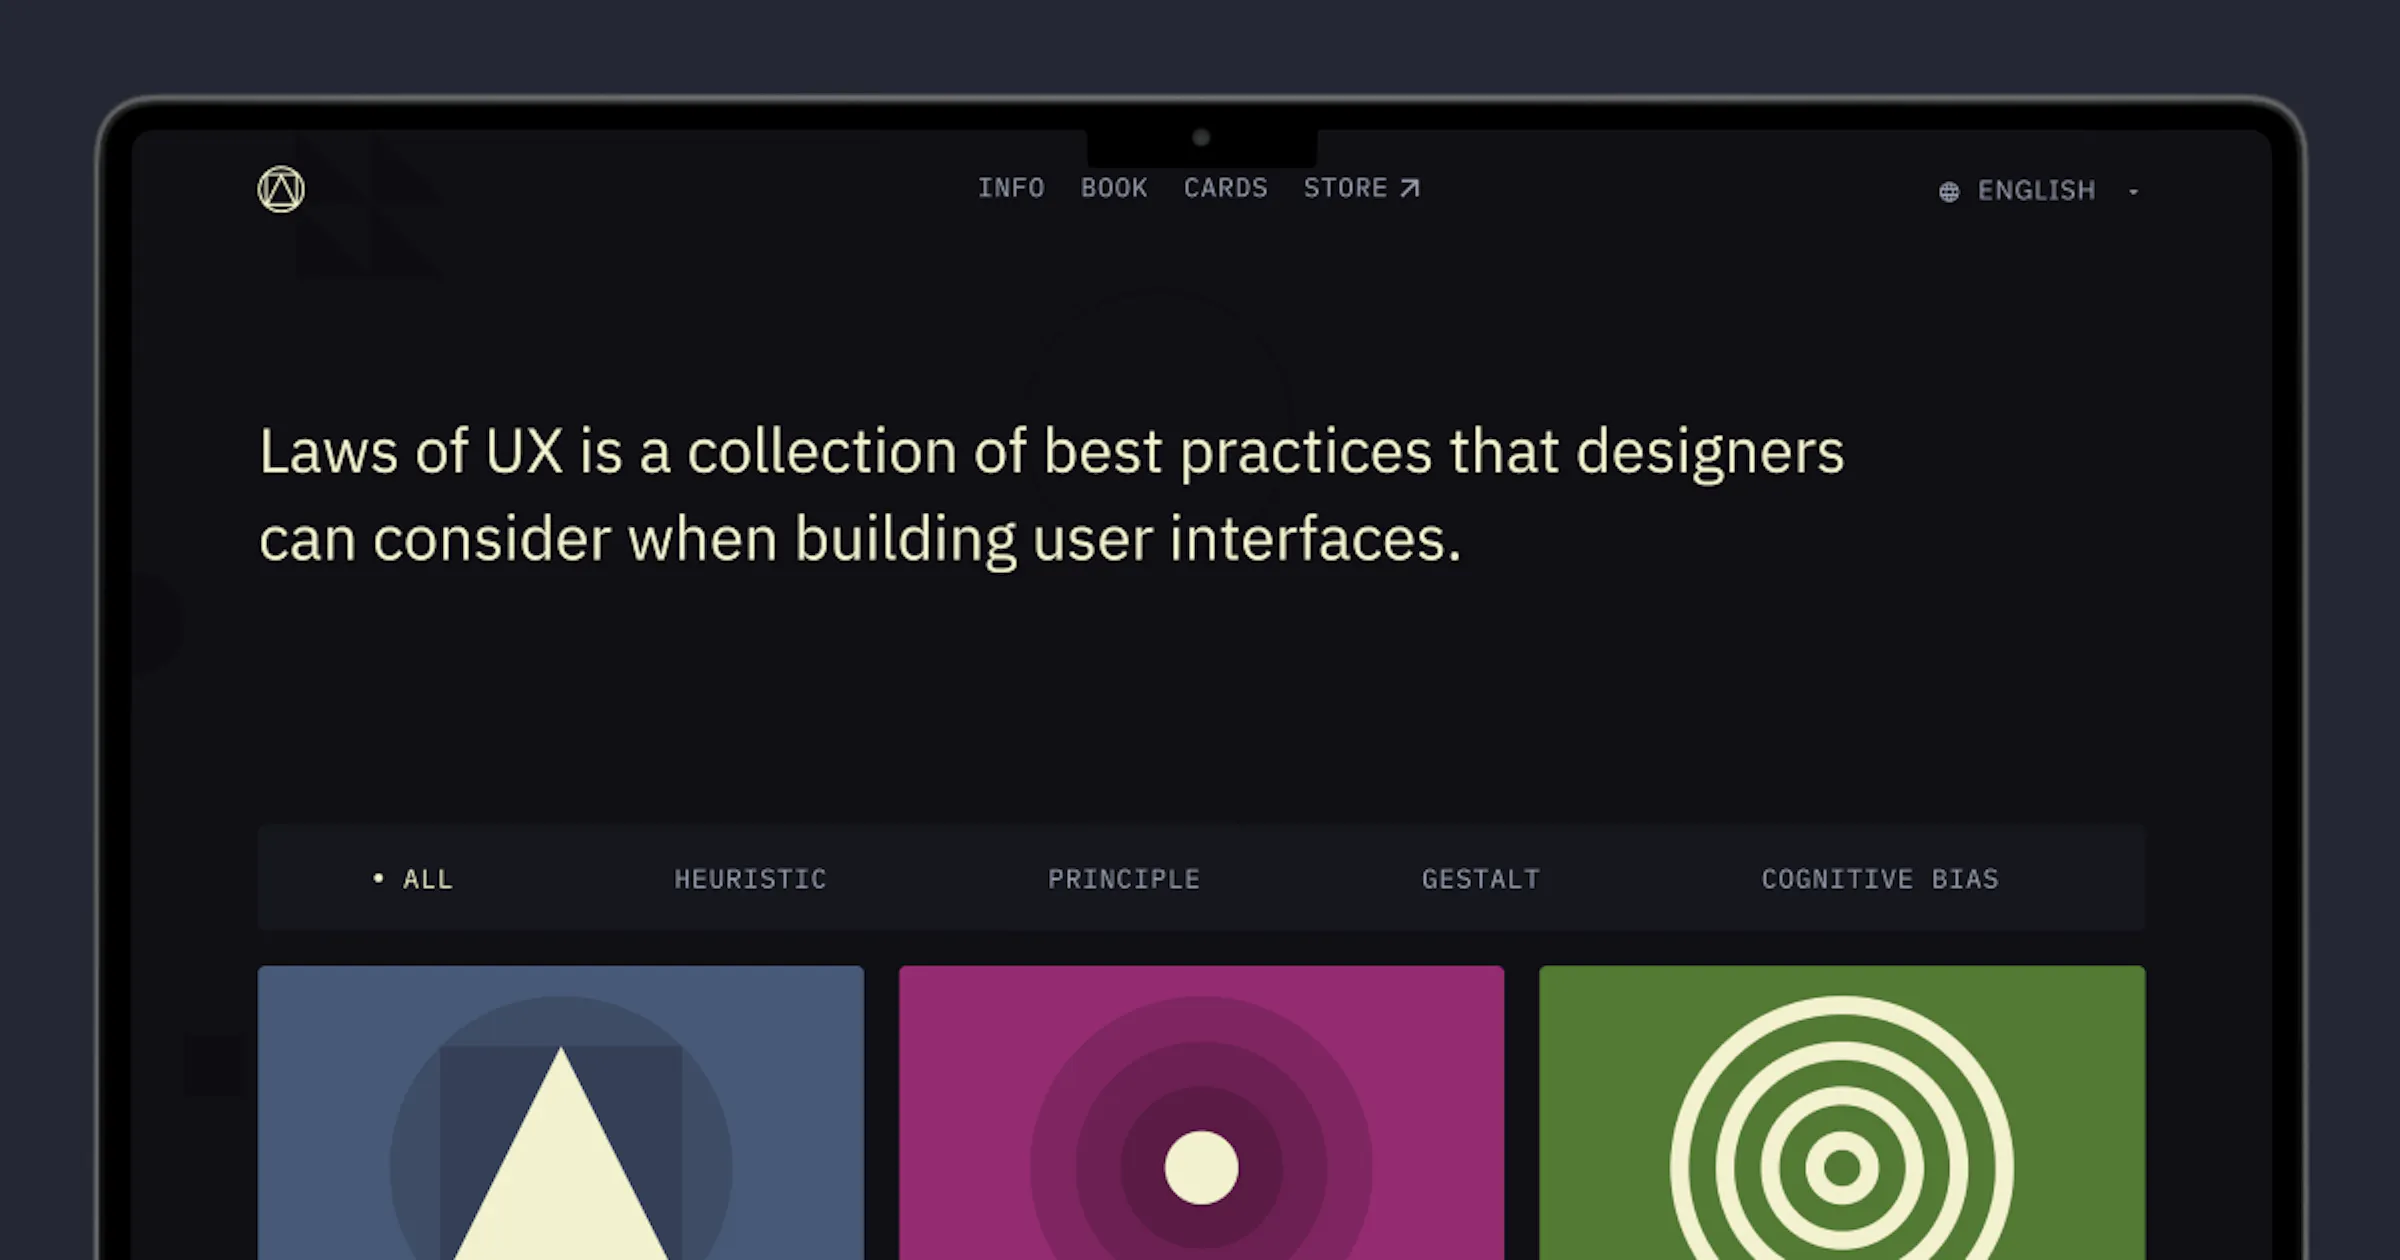Filter laws by PRINCIPLE

point(1124,879)
